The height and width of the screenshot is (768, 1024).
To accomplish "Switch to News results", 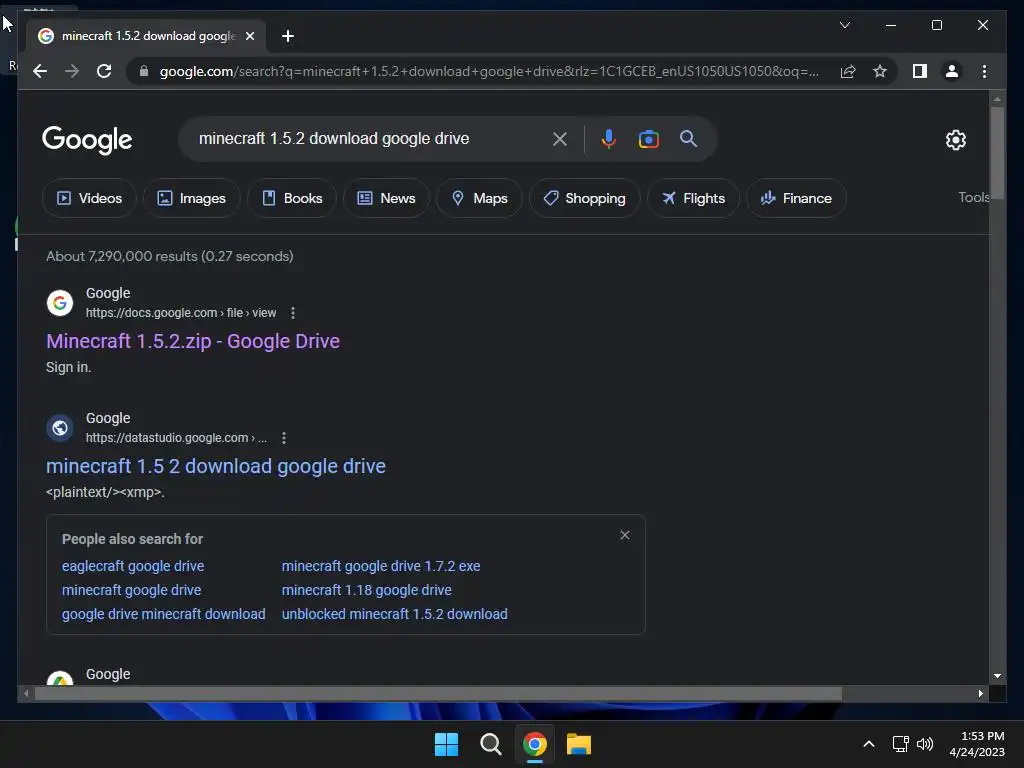I will (x=386, y=198).
